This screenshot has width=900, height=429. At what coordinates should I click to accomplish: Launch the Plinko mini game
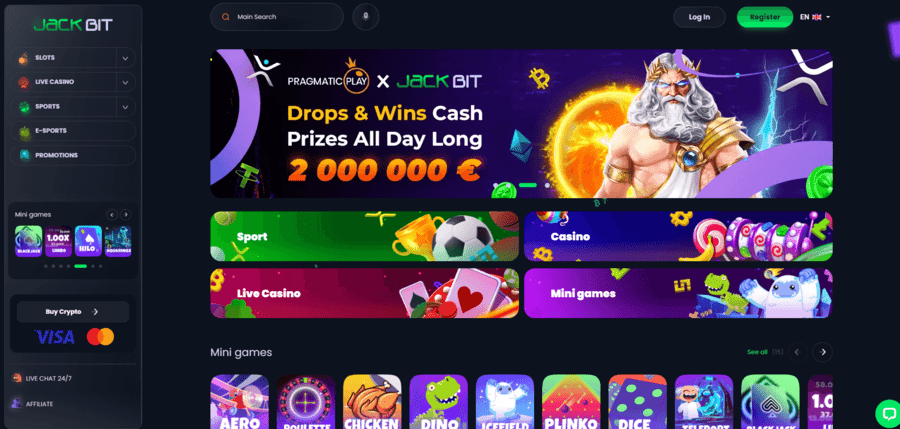pos(571,402)
